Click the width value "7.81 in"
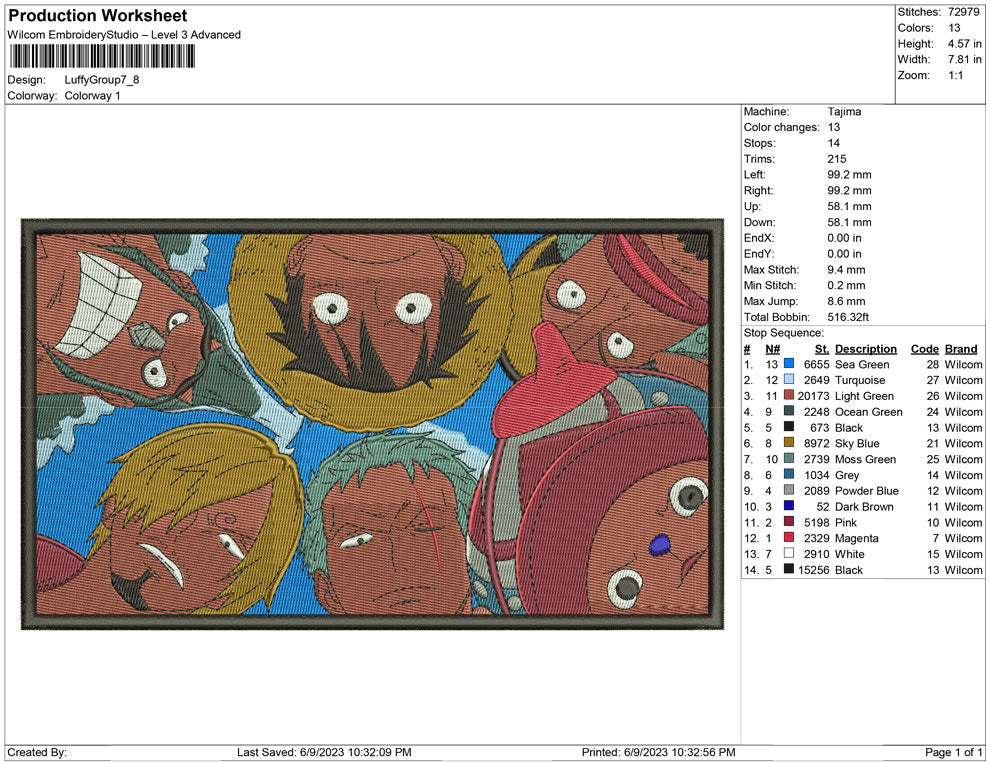 pos(964,59)
